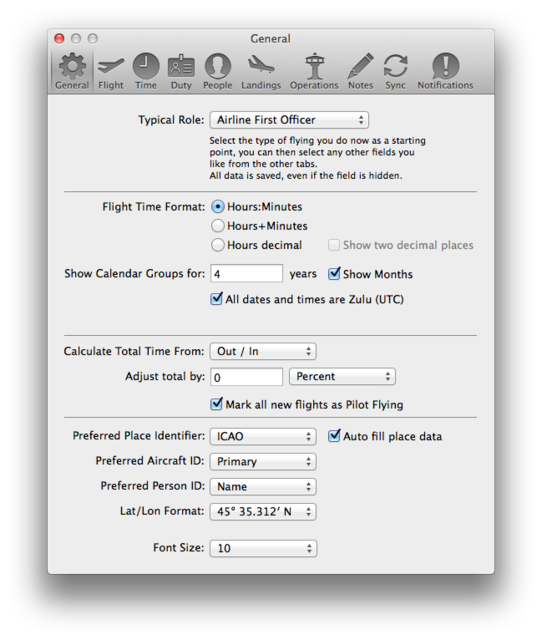Screen dimensions: 542x640
Task: Select the Hours+Minutes radio button
Action: pos(218,226)
